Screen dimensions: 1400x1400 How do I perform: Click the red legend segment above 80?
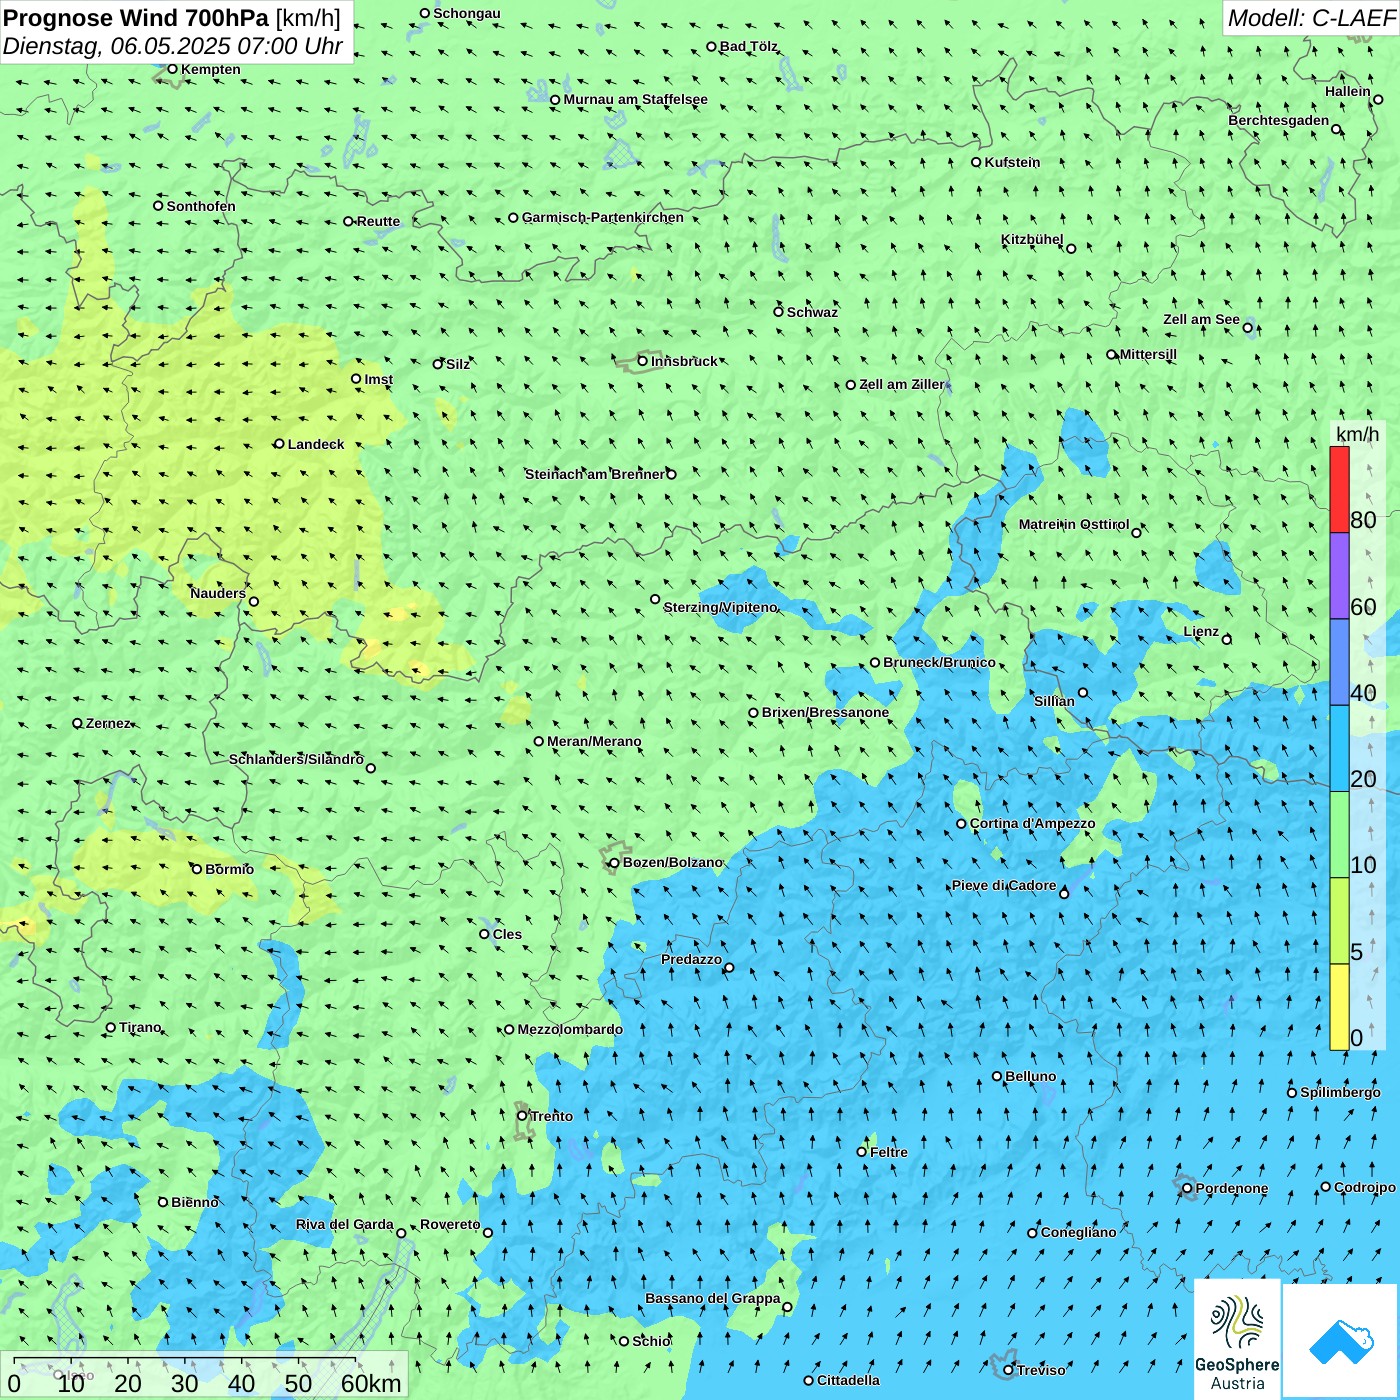coord(1339,489)
